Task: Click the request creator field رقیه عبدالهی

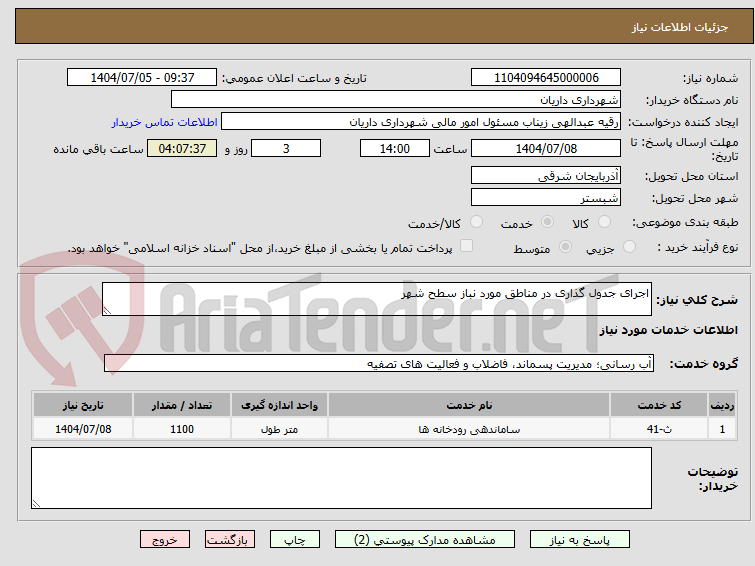Action: (421, 122)
